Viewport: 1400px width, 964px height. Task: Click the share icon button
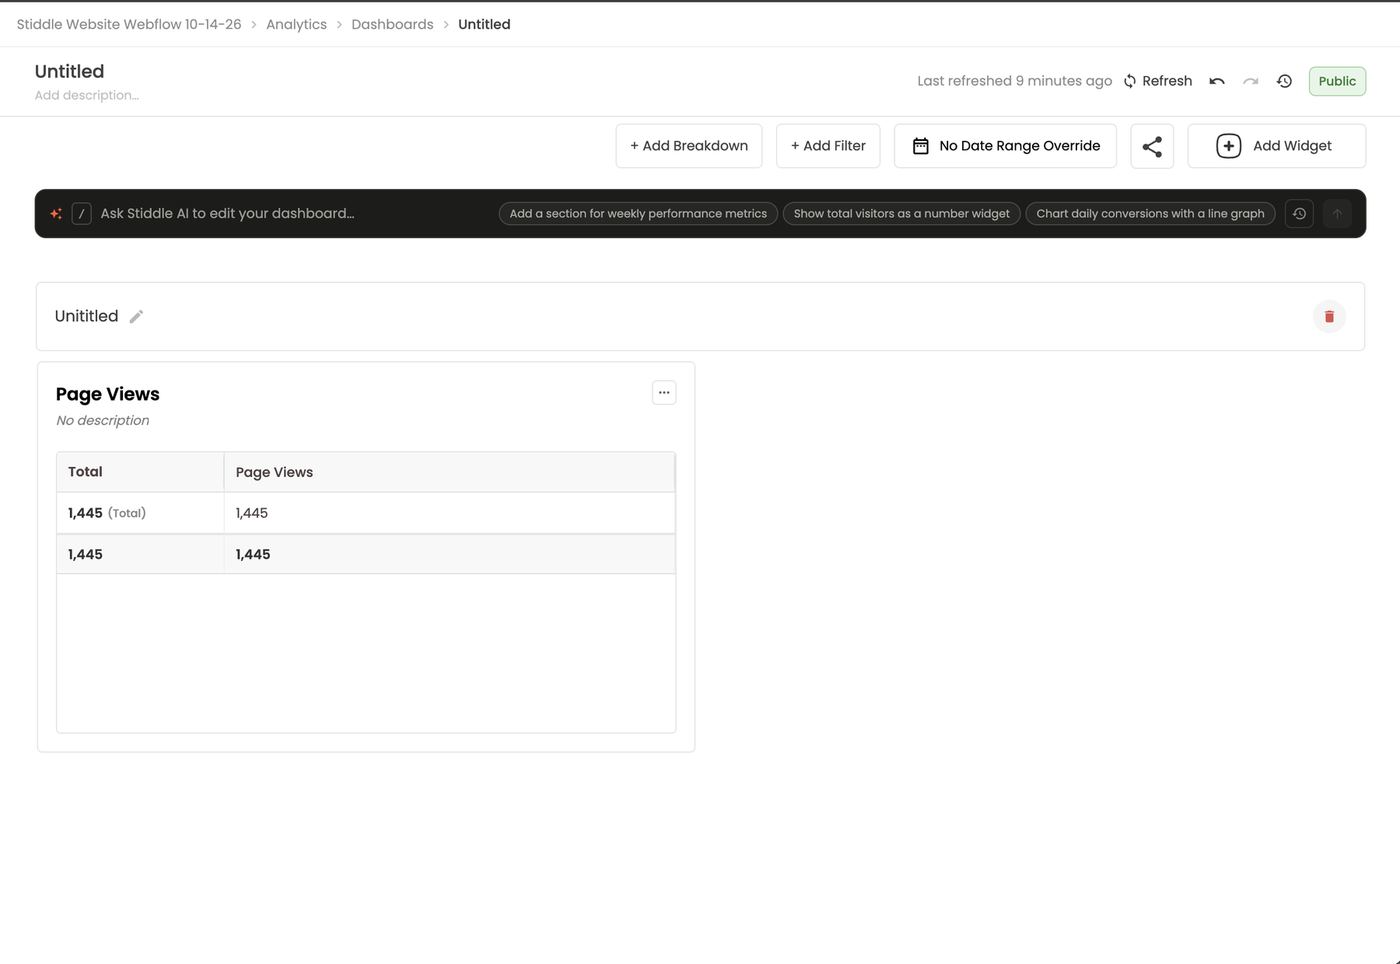pyautogui.click(x=1152, y=146)
